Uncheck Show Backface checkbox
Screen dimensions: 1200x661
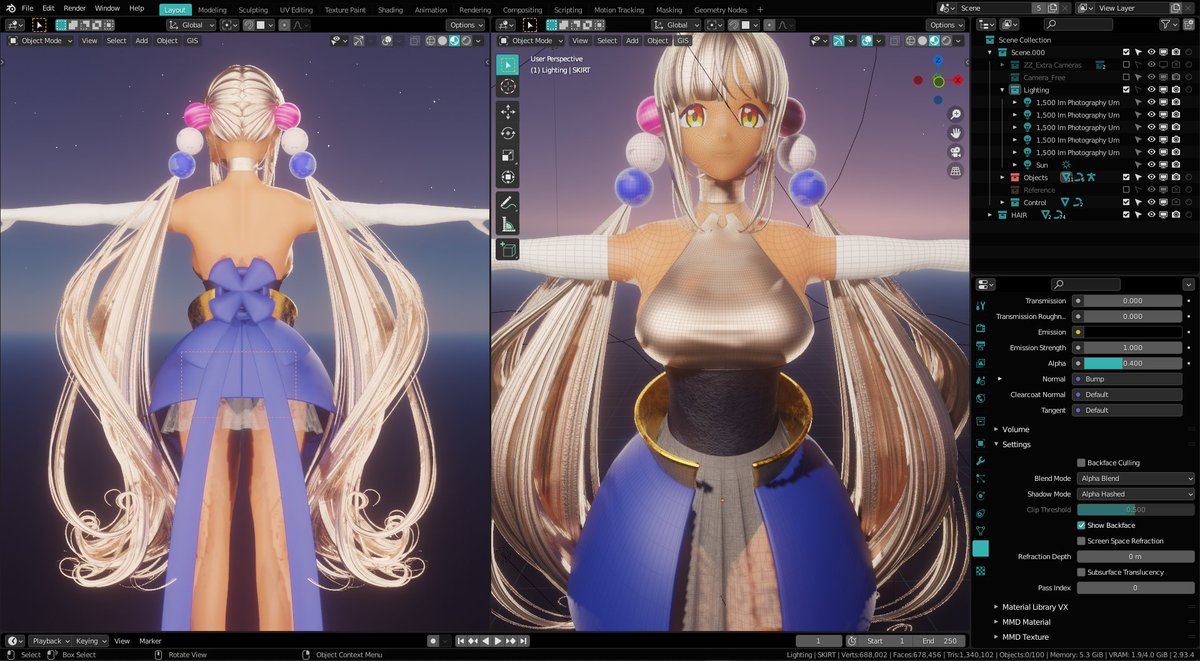pyautogui.click(x=1081, y=525)
